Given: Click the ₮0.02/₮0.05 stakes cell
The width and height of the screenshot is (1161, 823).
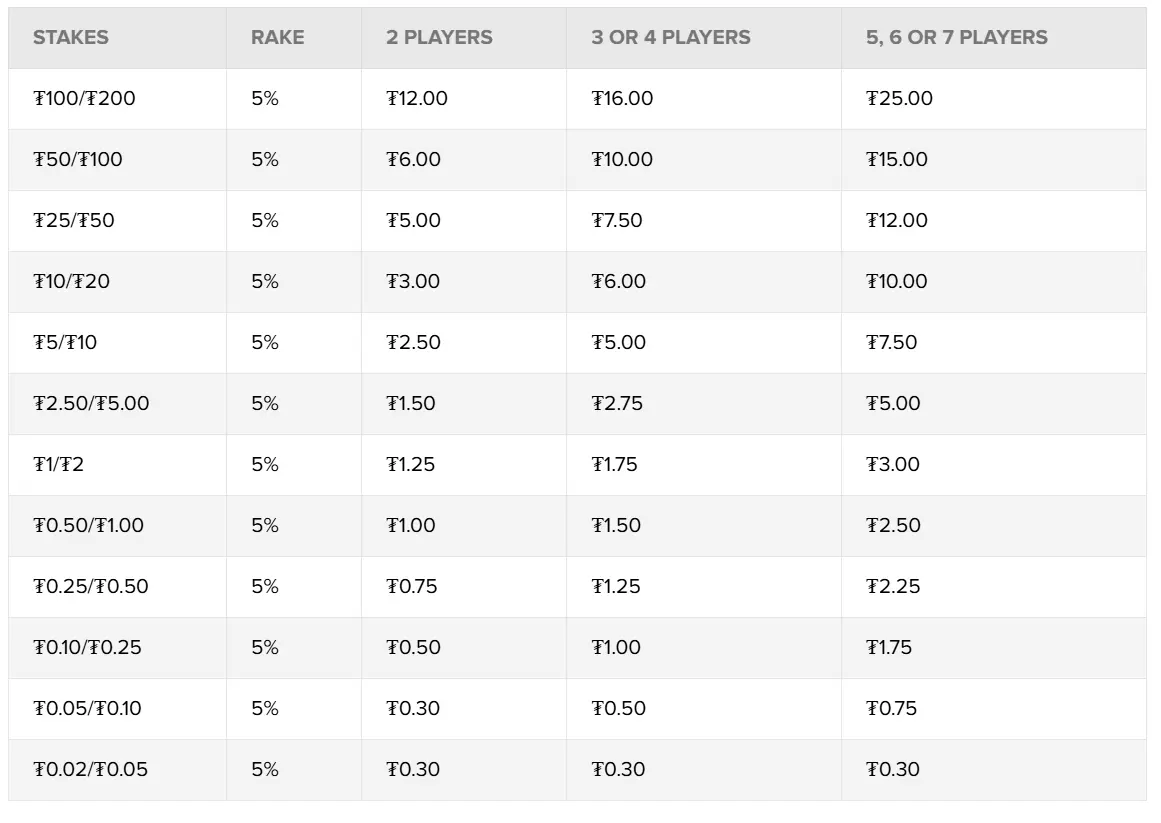Looking at the screenshot, I should point(91,770).
